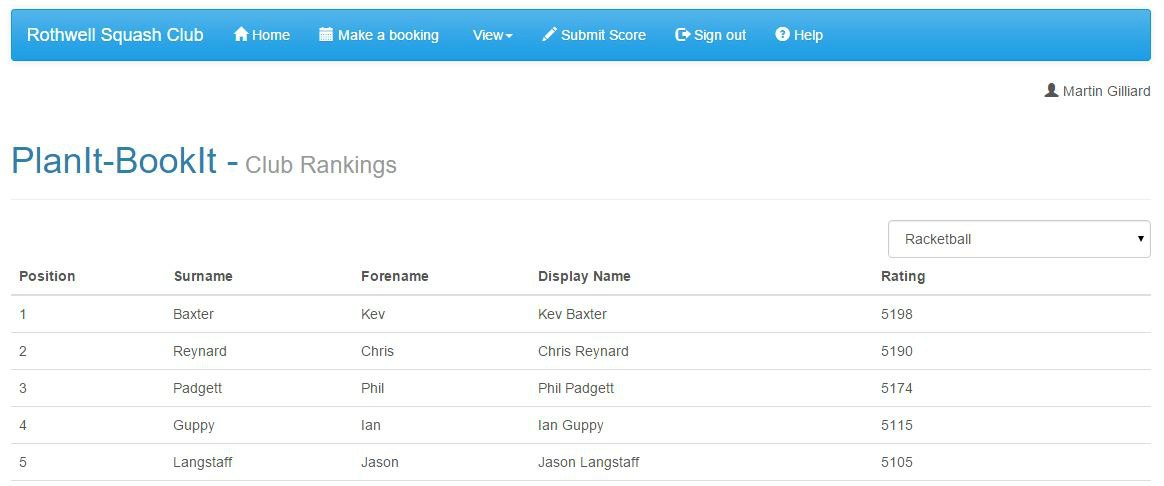Click the Jason Langstaff rating 5105
The width and height of the screenshot is (1164, 486).
pos(897,462)
